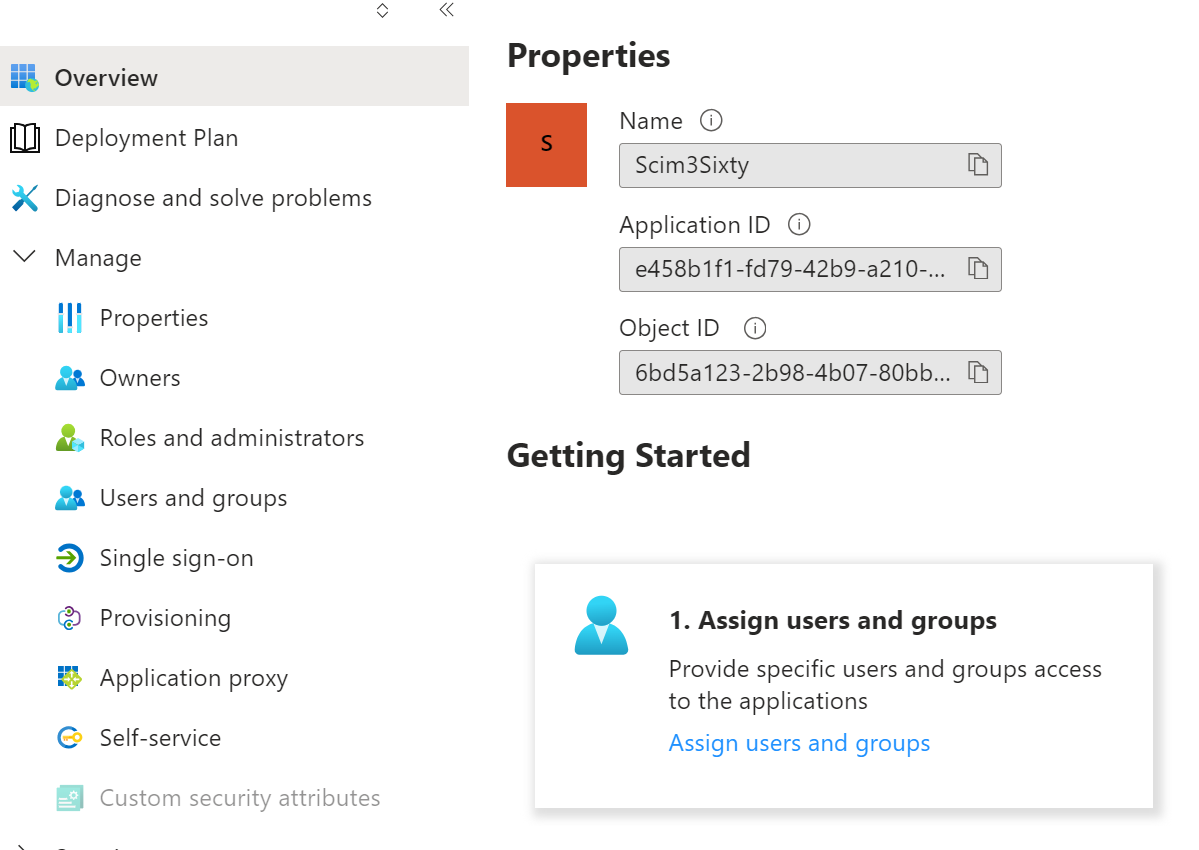
Task: Select Roles and administrators
Action: click(231, 438)
